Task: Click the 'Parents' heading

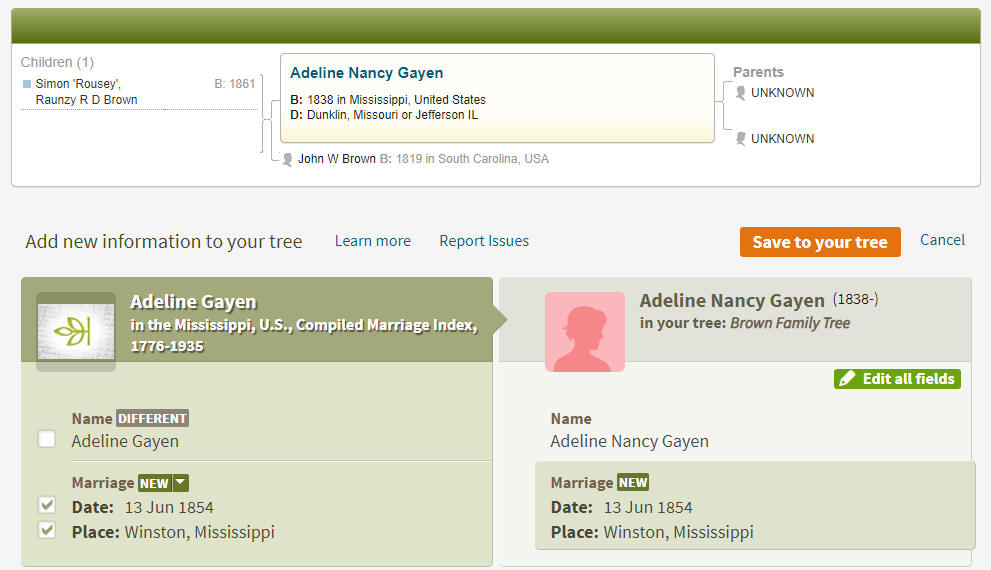Action: pos(758,72)
